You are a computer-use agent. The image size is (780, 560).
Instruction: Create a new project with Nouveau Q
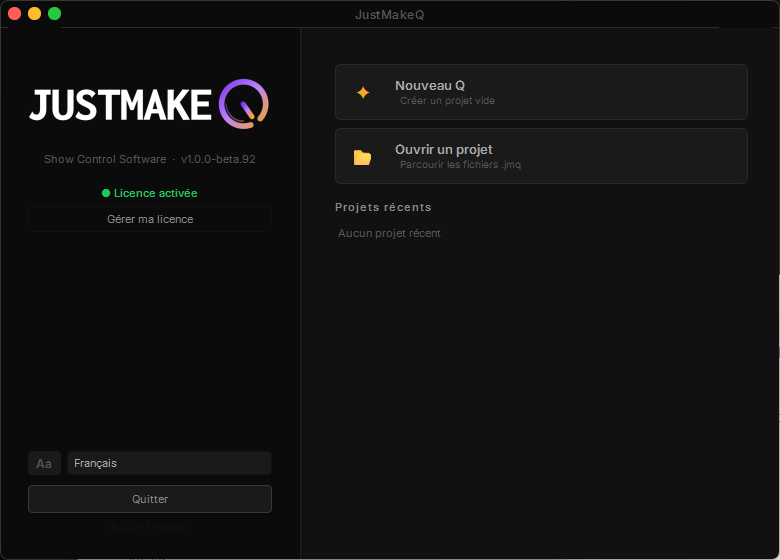[541, 92]
